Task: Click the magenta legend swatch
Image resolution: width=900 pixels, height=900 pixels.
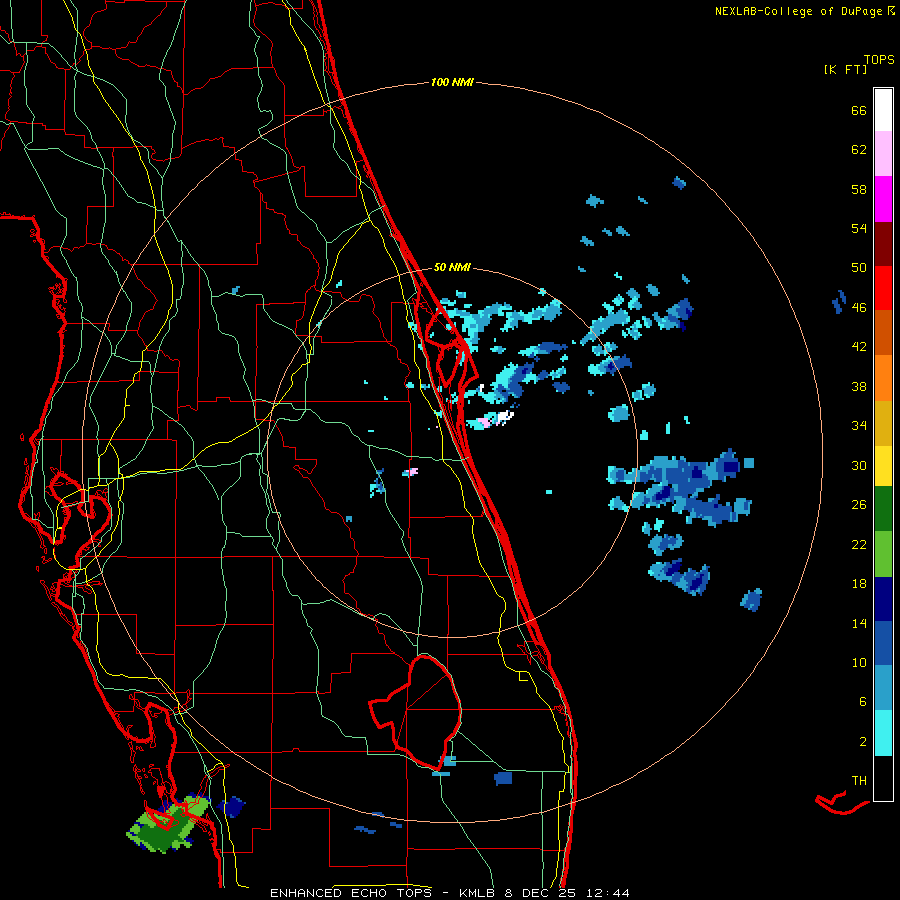Action: (x=883, y=199)
